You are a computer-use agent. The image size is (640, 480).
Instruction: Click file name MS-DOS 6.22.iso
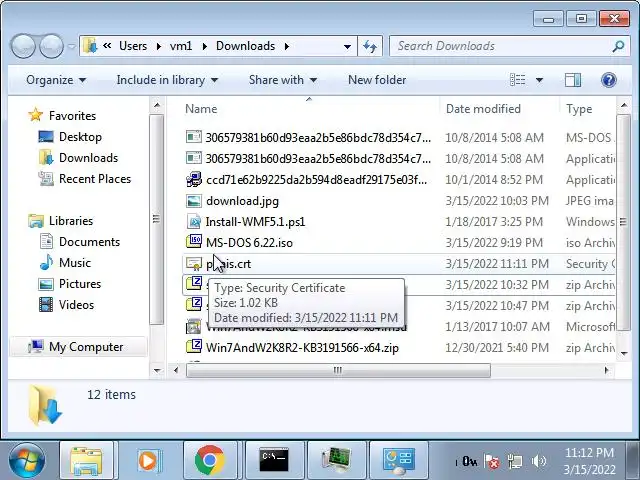249,243
